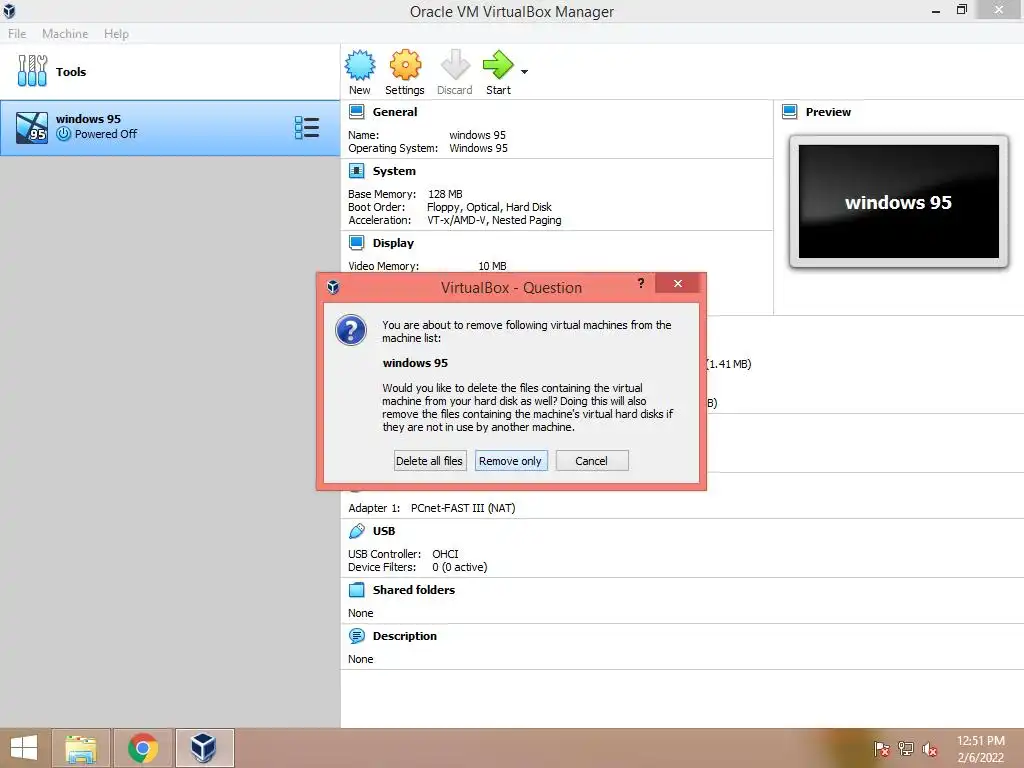Close the VirtualBox Question dialog
The image size is (1024, 768).
(x=678, y=283)
